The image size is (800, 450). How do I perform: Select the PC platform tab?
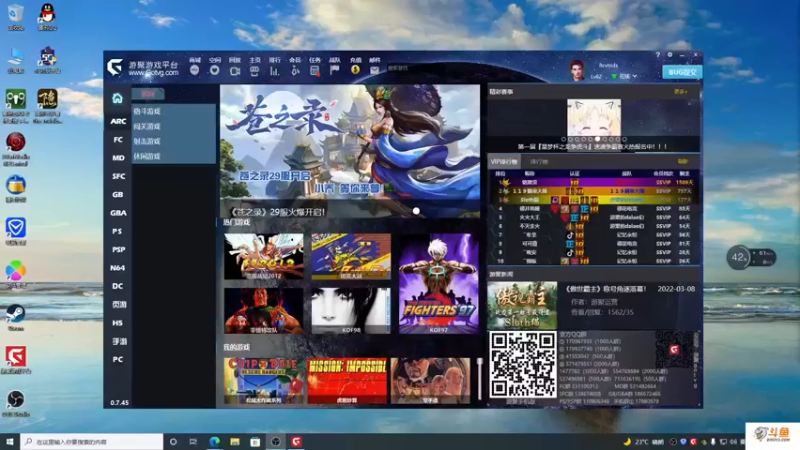point(118,360)
